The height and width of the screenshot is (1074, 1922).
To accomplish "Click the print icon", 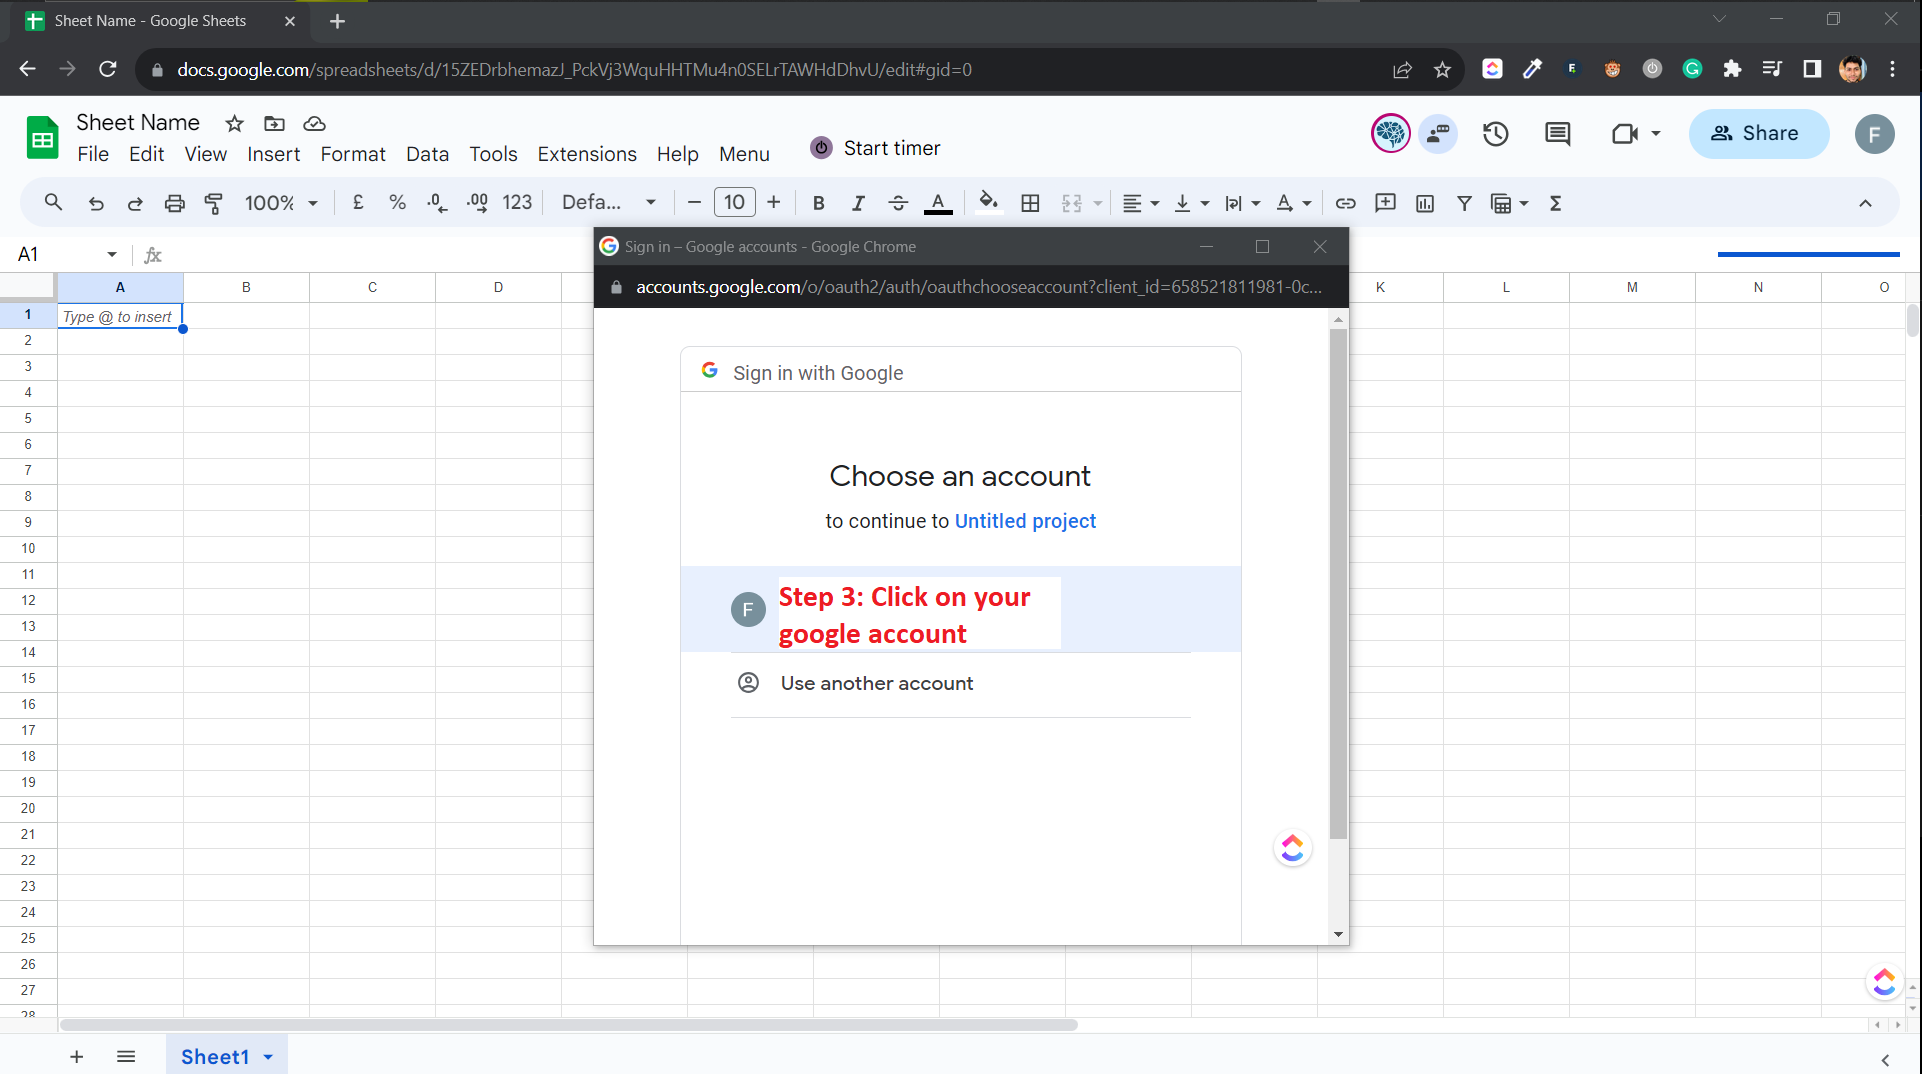I will click(175, 203).
